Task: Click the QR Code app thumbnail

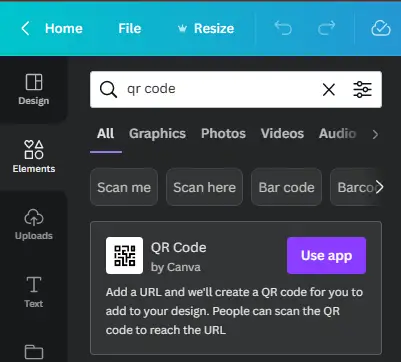Action: point(124,255)
